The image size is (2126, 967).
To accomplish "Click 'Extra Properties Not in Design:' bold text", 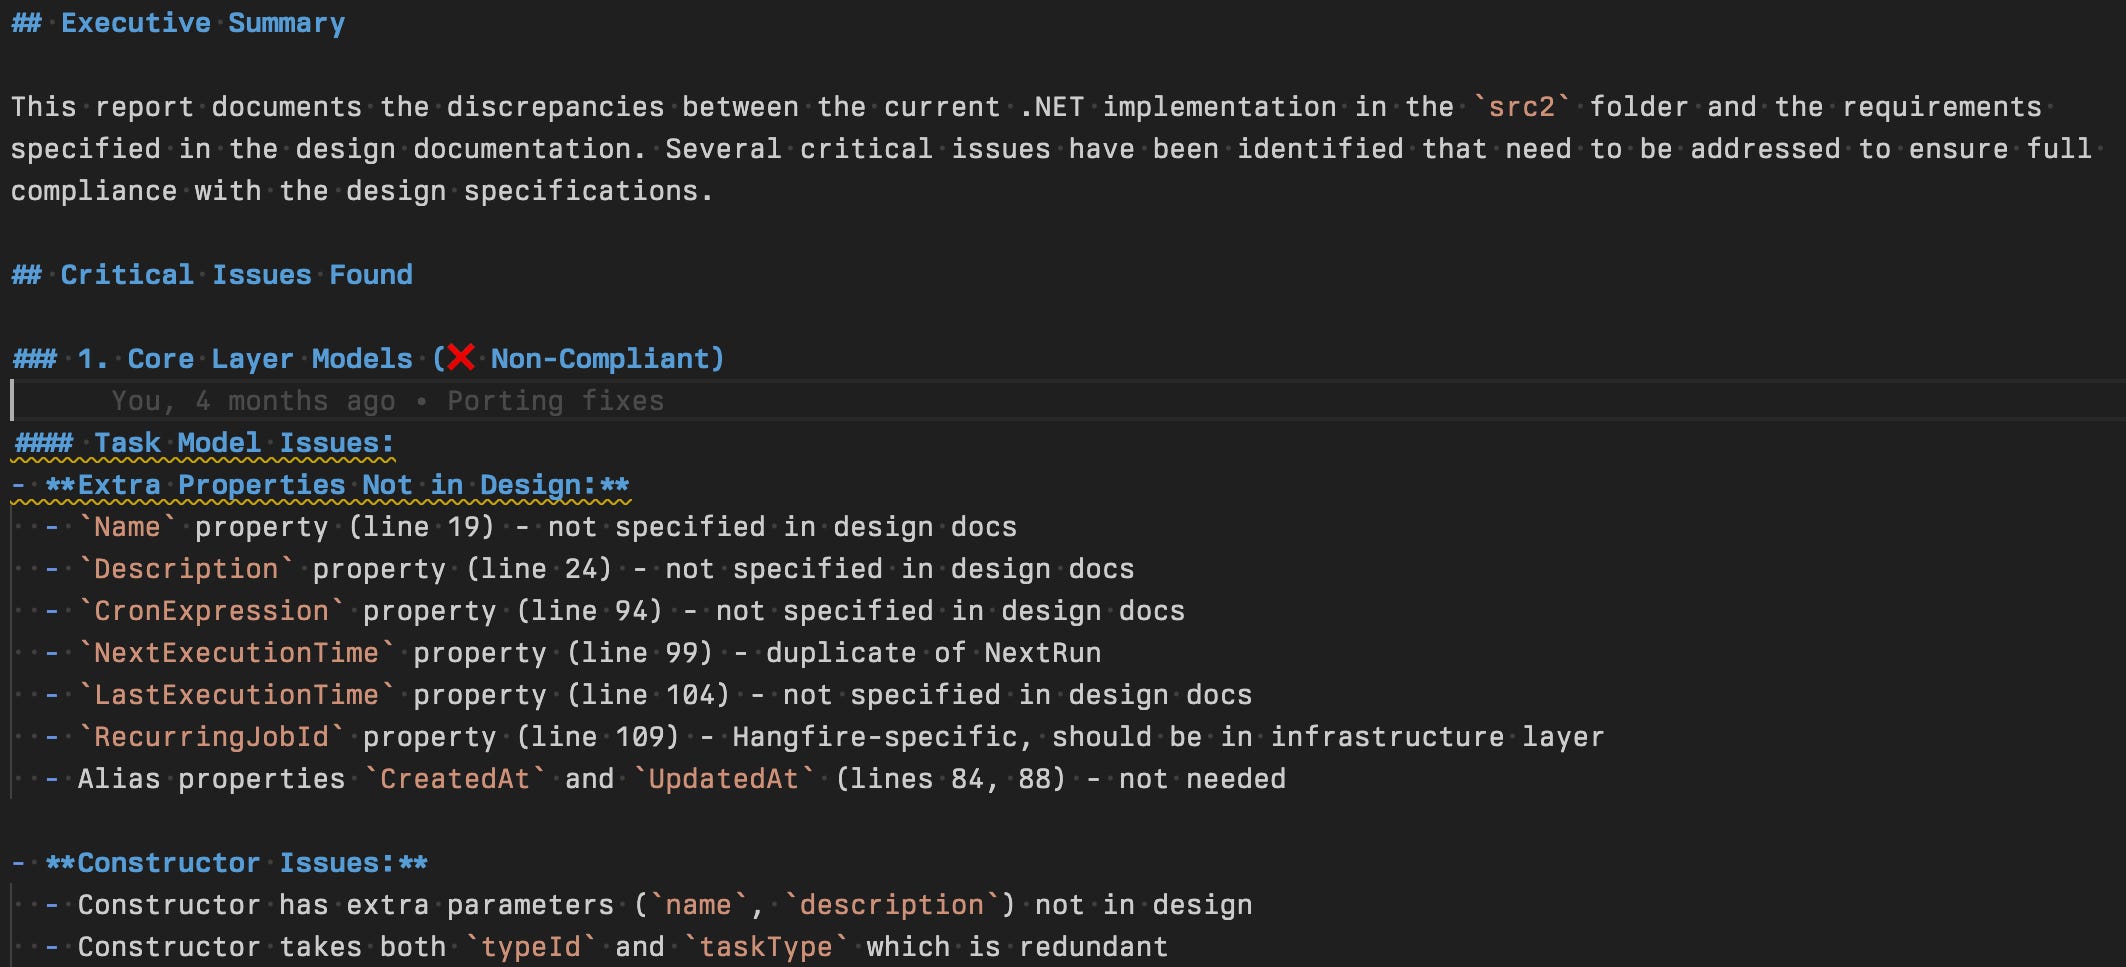I will click(337, 485).
